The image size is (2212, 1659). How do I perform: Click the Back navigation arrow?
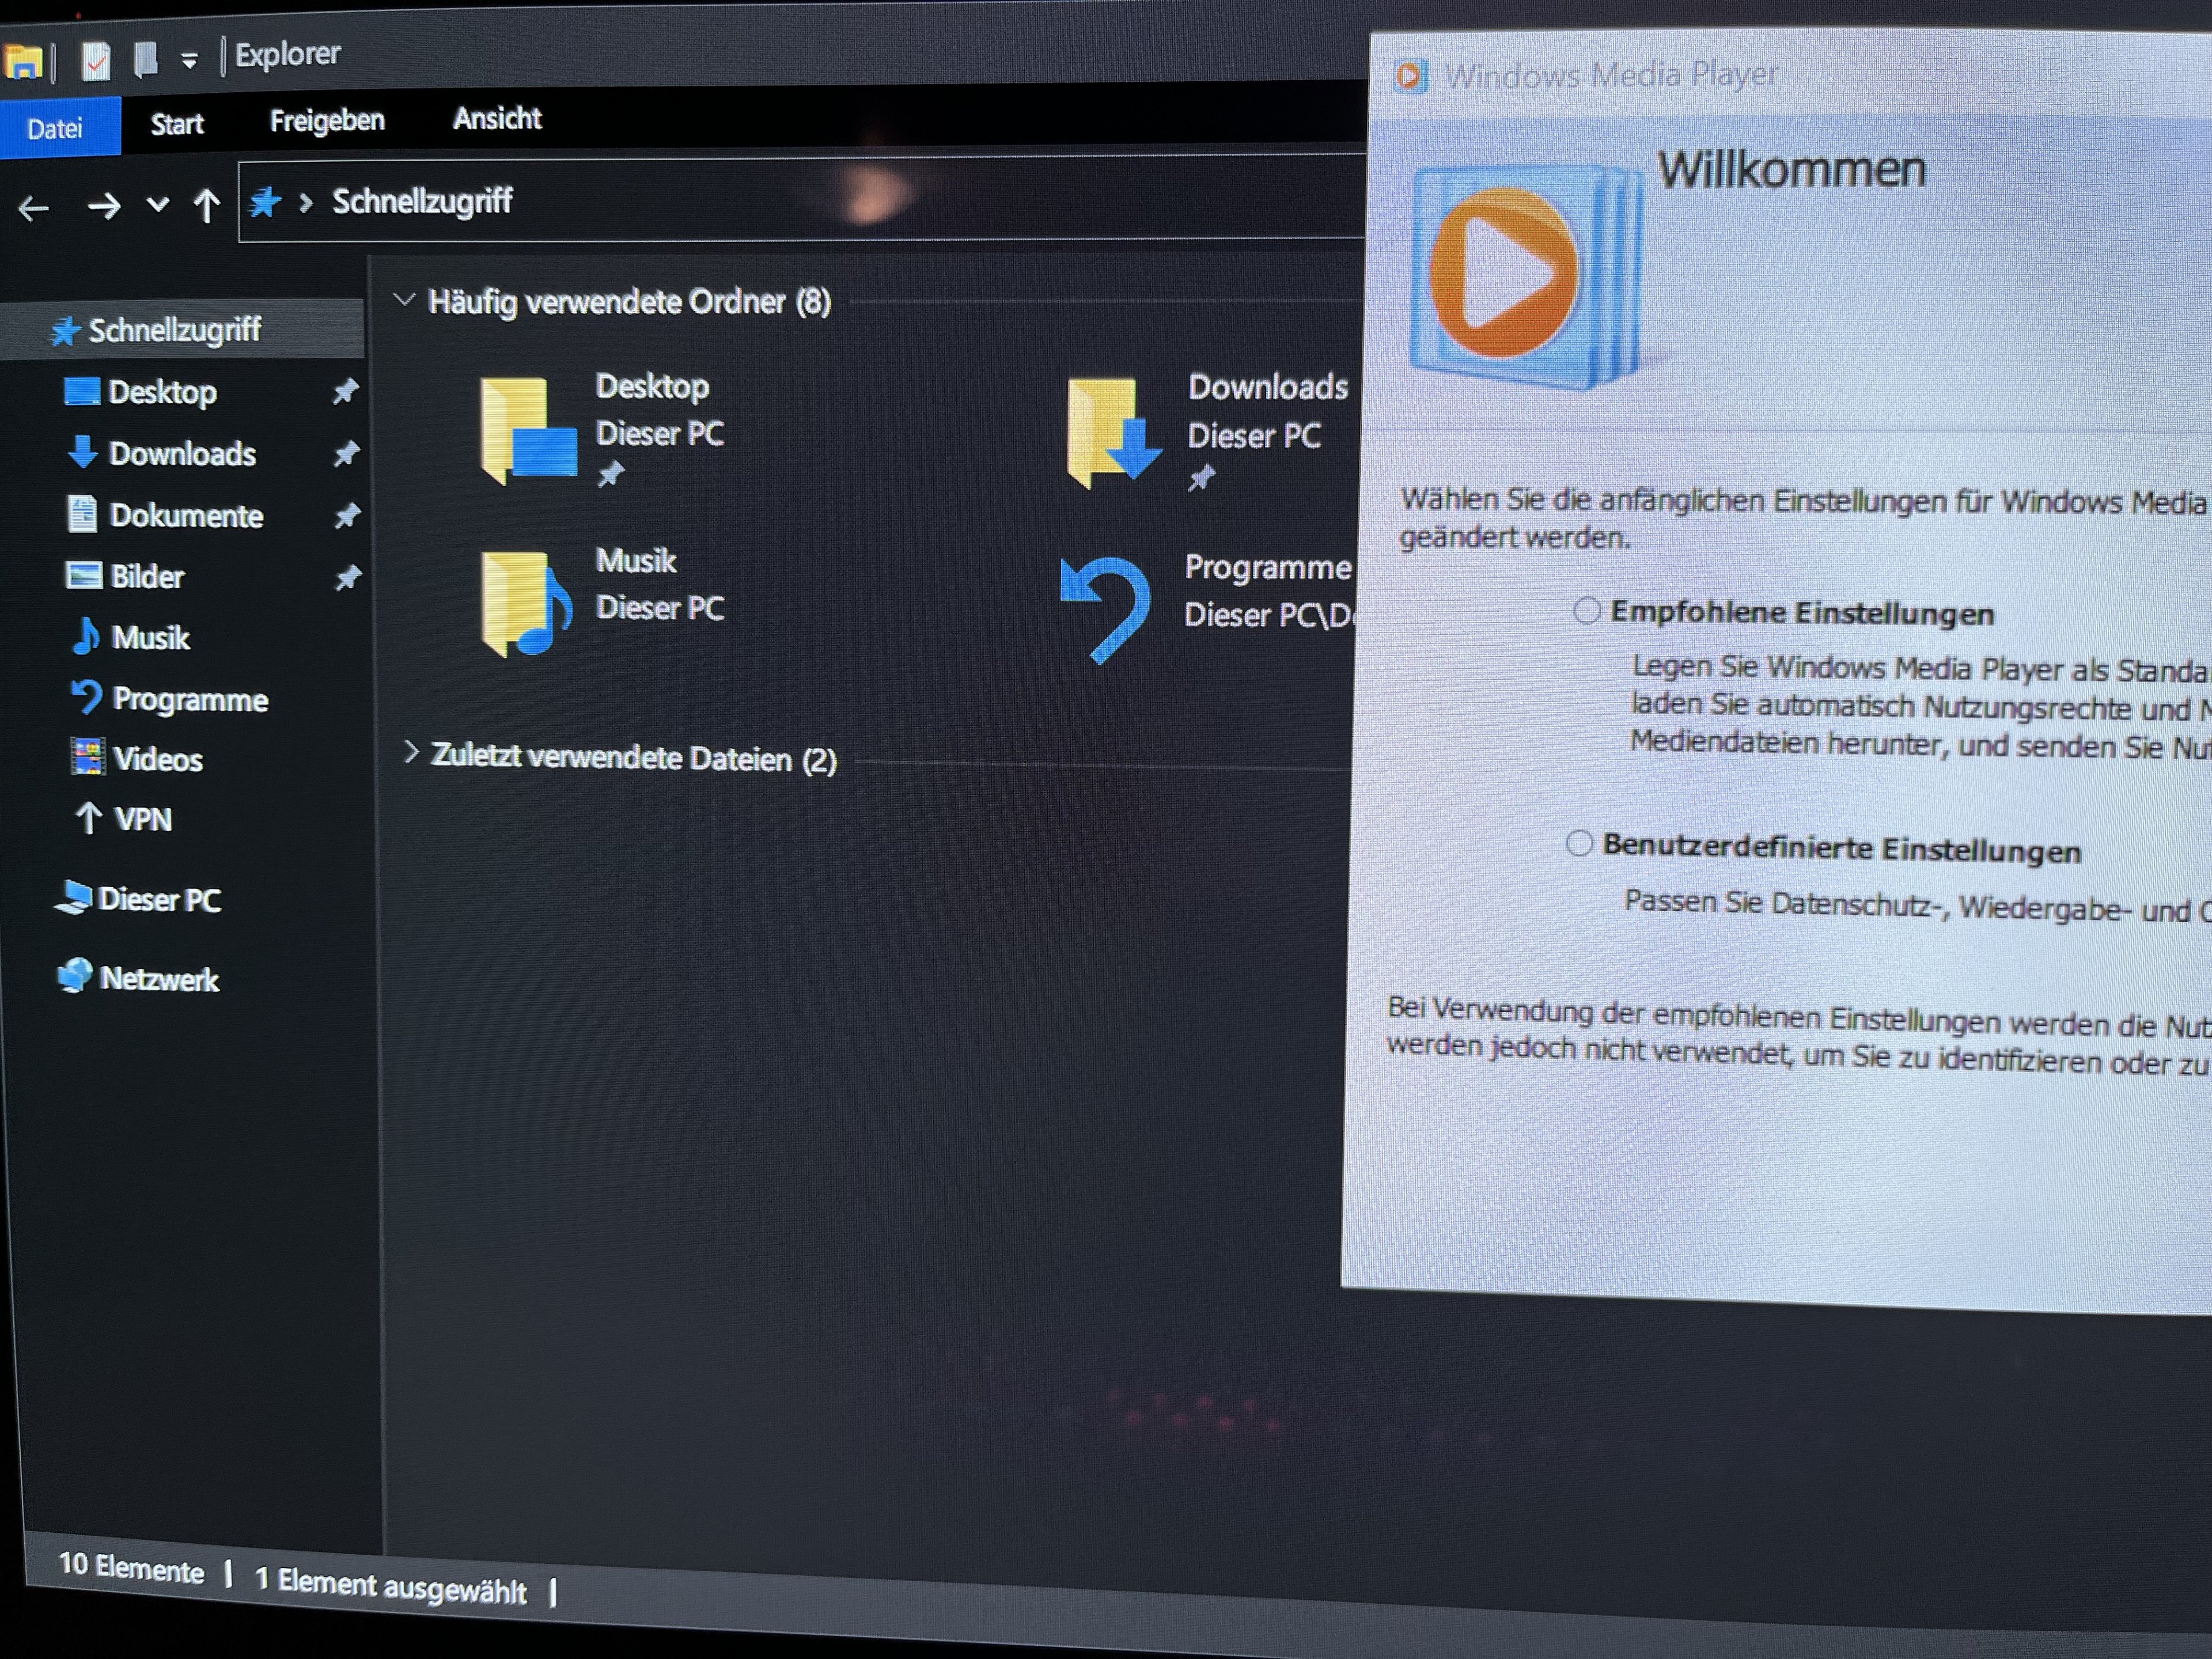point(34,208)
